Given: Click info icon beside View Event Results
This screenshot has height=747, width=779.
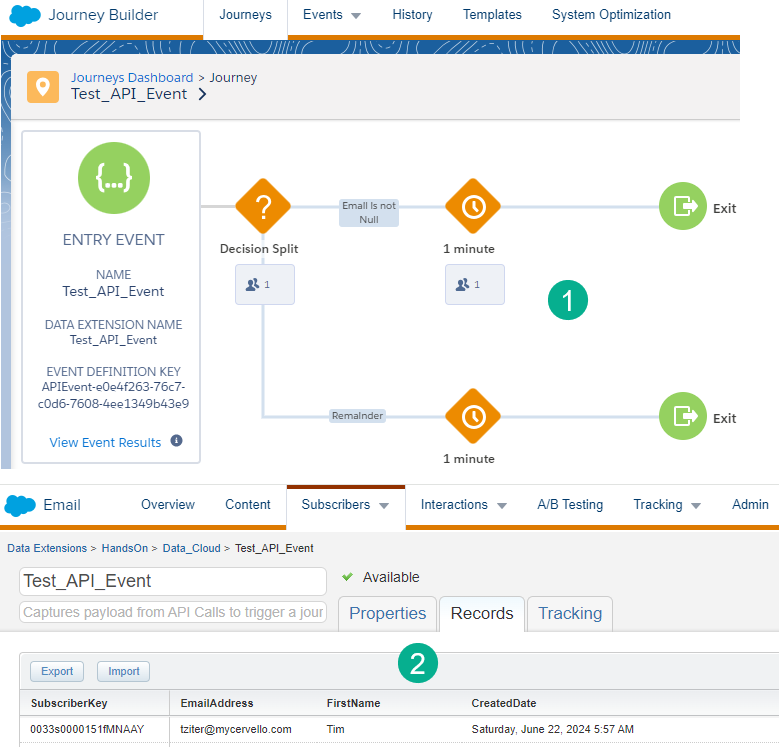Looking at the screenshot, I should pos(176,441).
